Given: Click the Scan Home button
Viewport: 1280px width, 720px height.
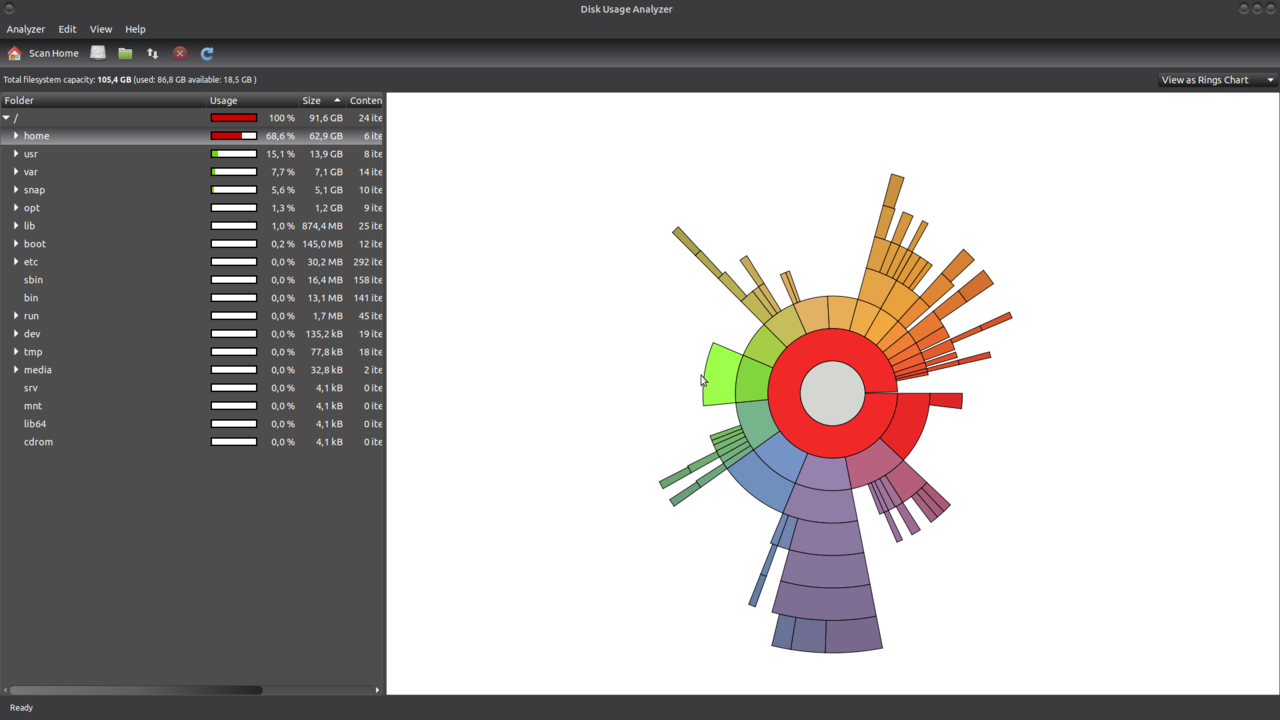Looking at the screenshot, I should pyautogui.click(x=43, y=53).
